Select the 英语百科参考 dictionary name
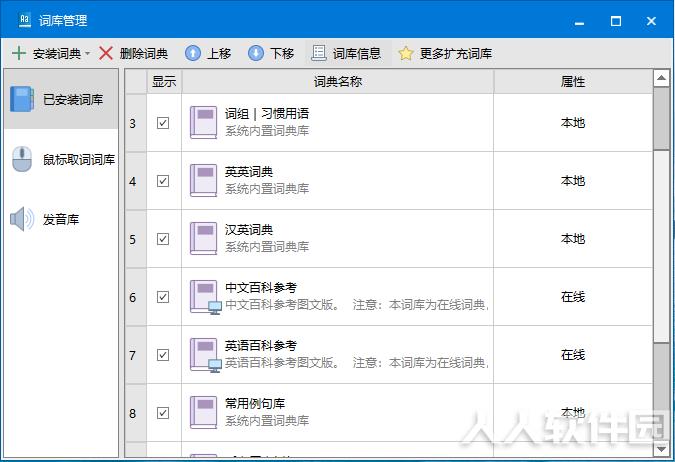The height and width of the screenshot is (462, 675). pos(261,346)
